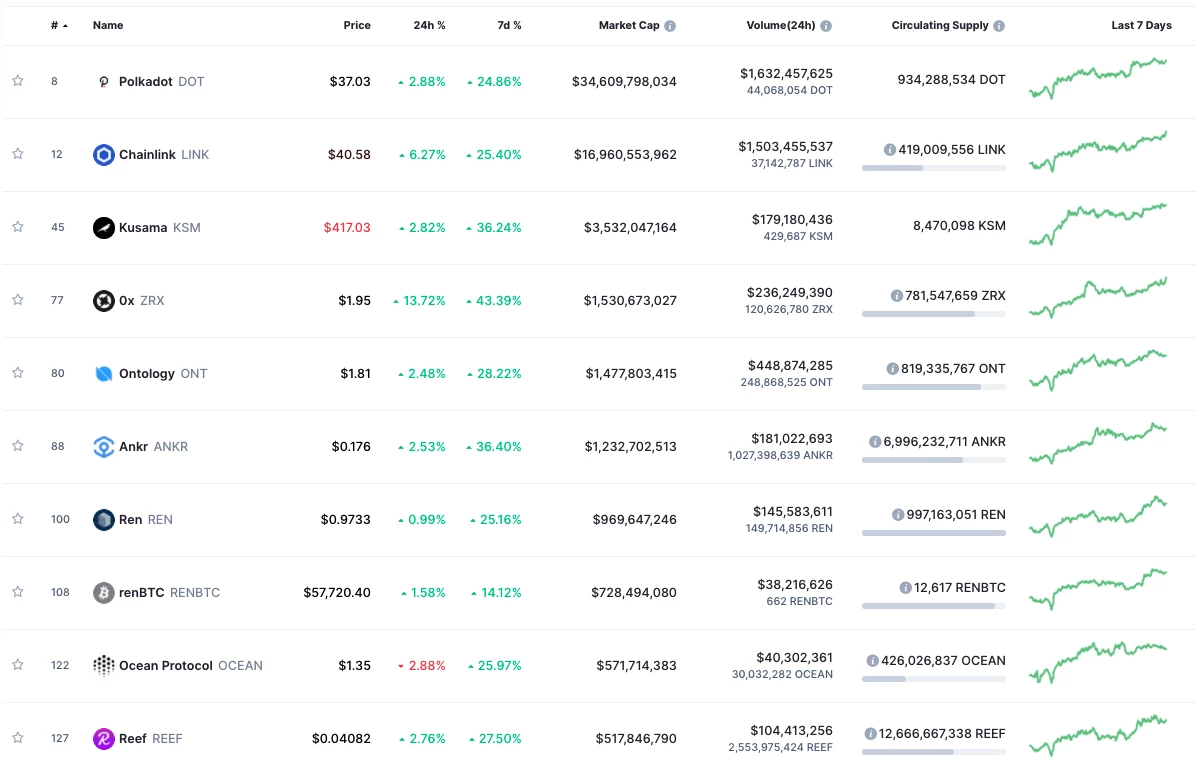The height and width of the screenshot is (773, 1196).
Task: Click info icon beside REEF supply
Action: coord(870,734)
